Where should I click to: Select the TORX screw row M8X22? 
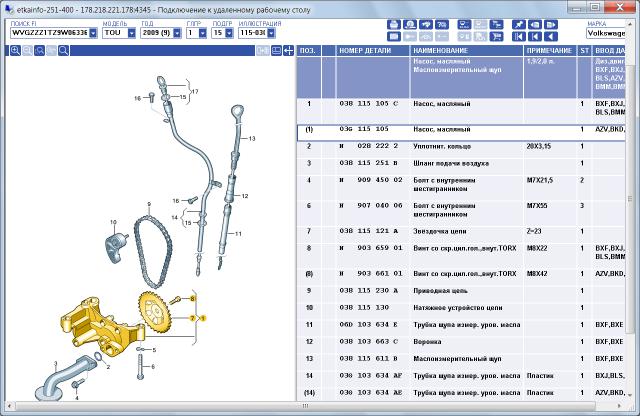tap(461, 256)
